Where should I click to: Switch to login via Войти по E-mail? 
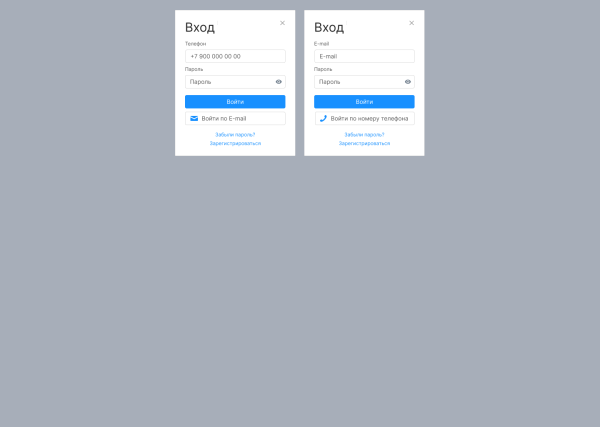coord(235,119)
